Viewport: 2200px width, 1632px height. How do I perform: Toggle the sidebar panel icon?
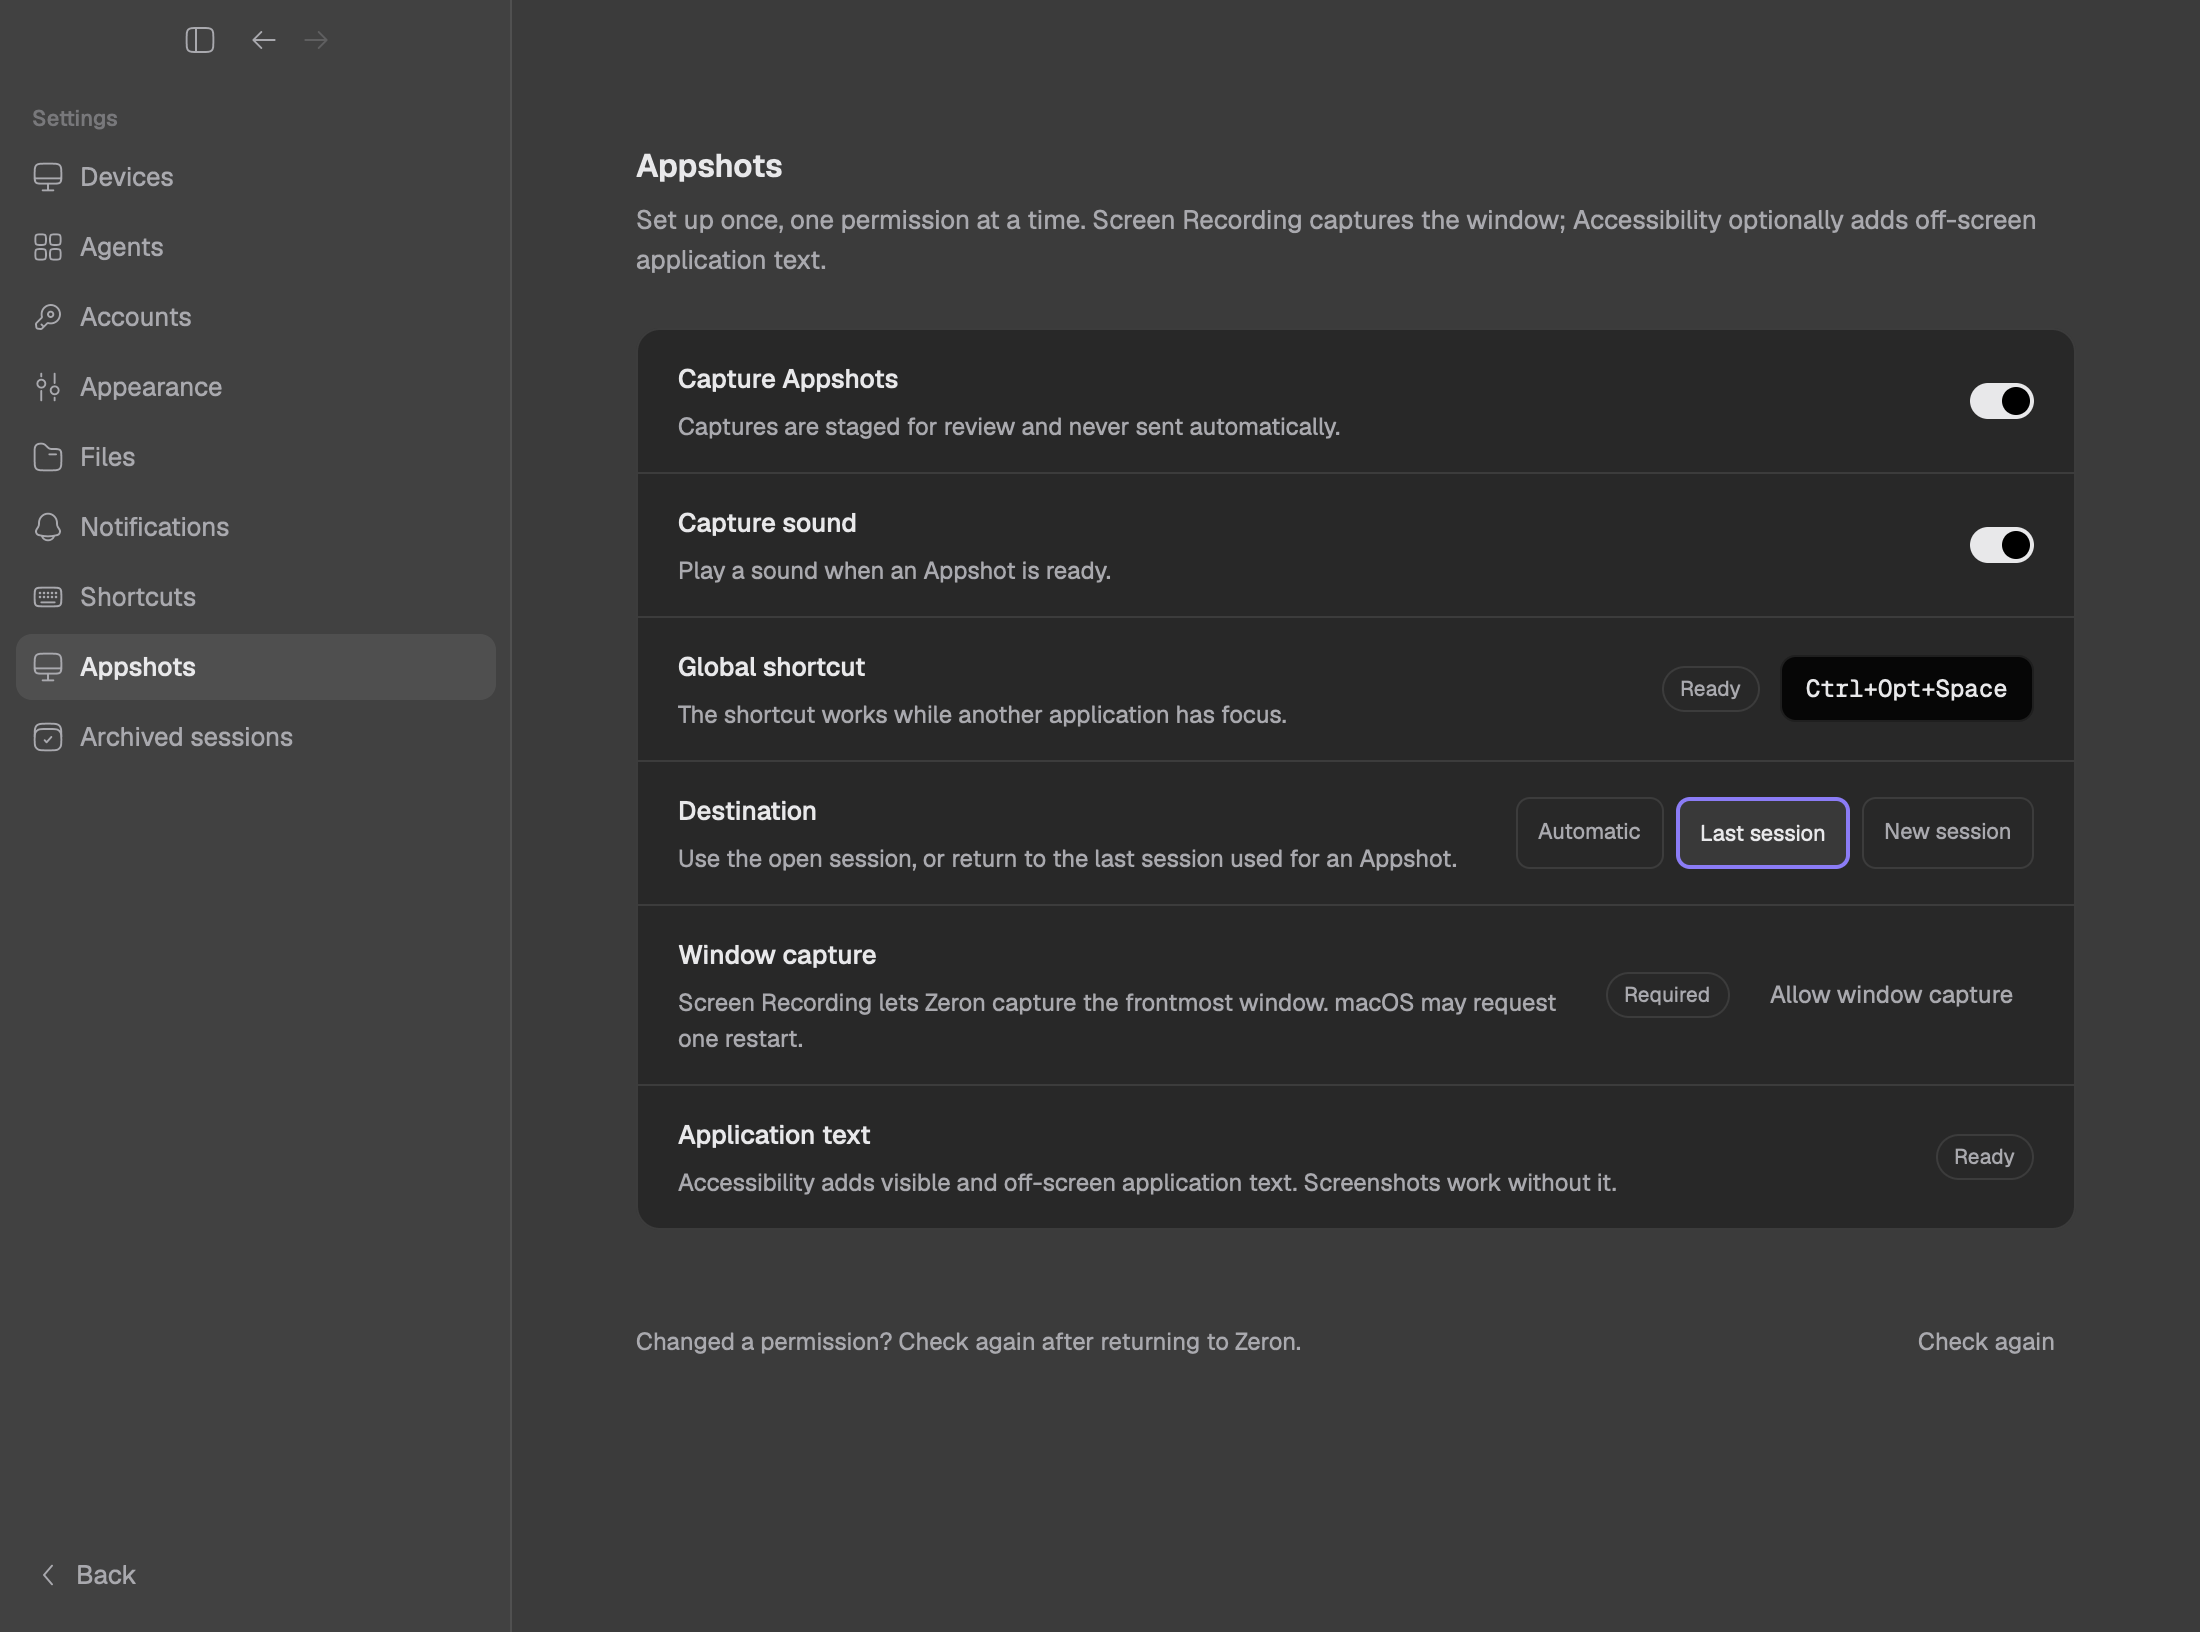coord(200,40)
